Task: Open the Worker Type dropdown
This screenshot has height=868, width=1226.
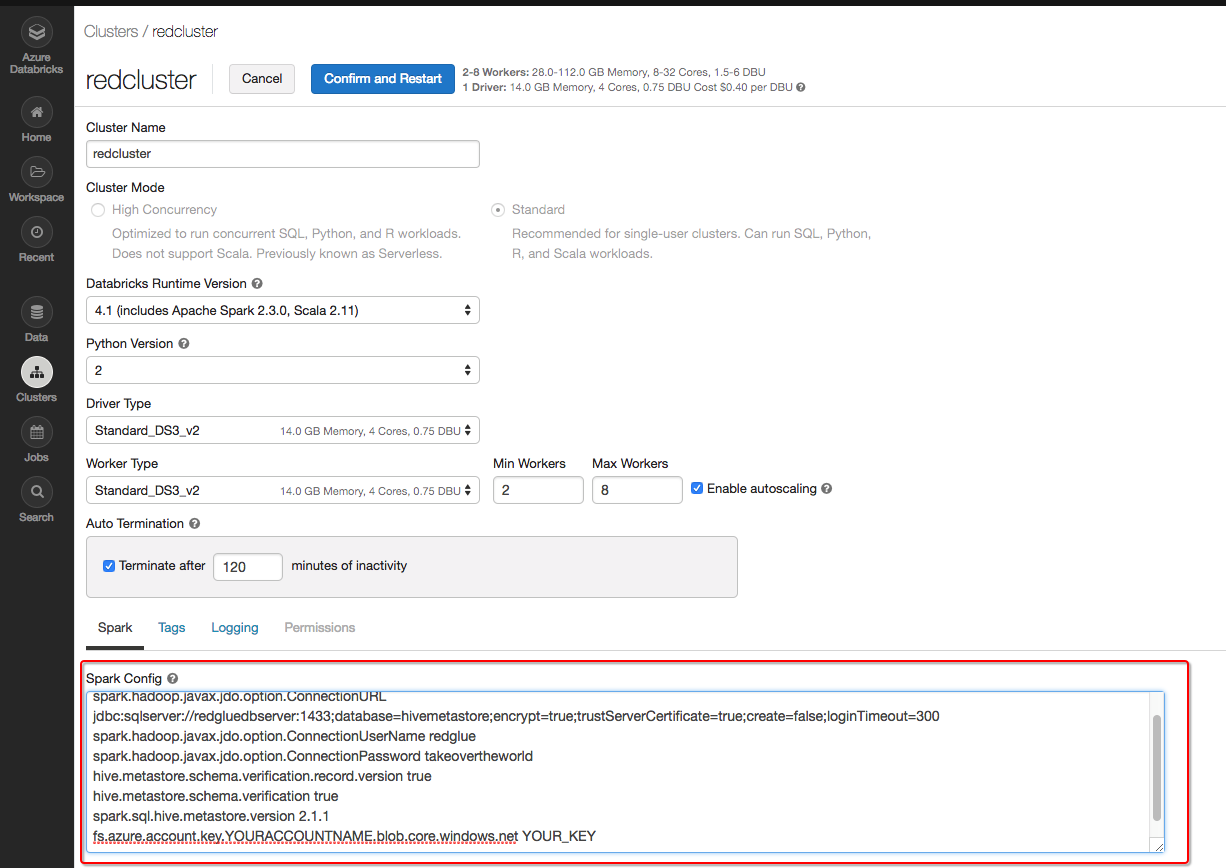Action: [283, 490]
